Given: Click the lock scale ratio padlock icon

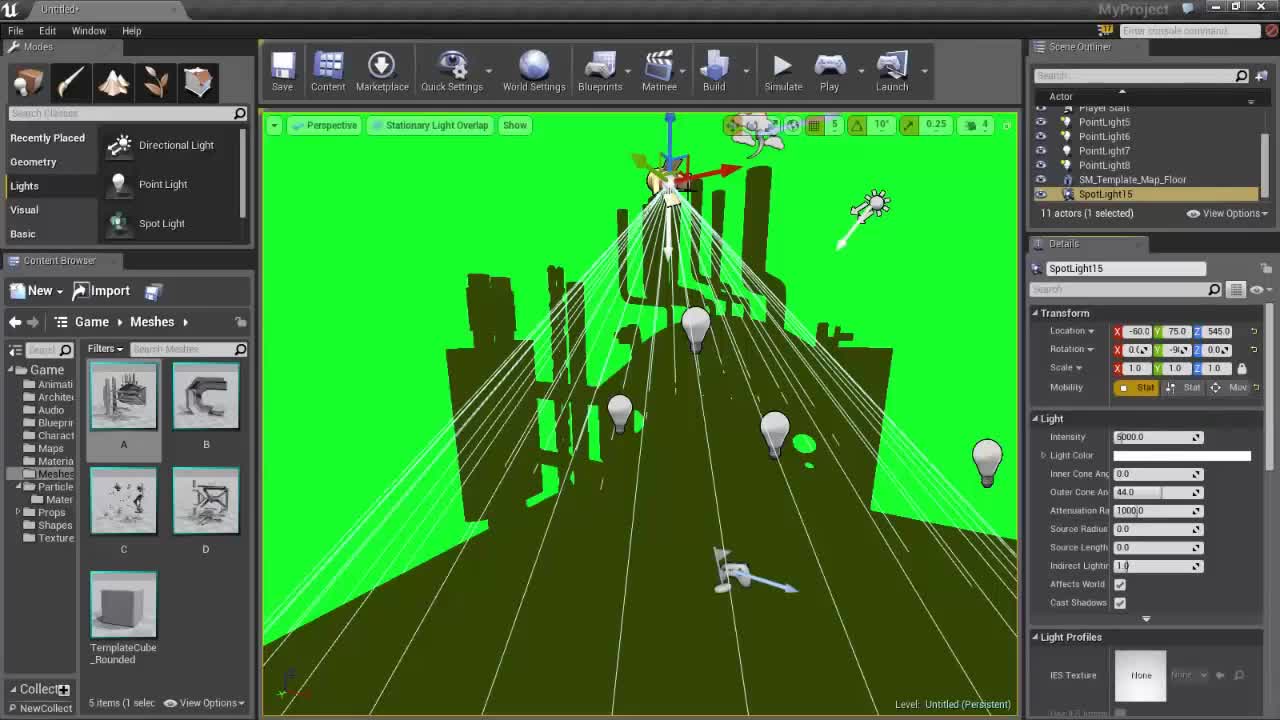Looking at the screenshot, I should pos(1242,368).
